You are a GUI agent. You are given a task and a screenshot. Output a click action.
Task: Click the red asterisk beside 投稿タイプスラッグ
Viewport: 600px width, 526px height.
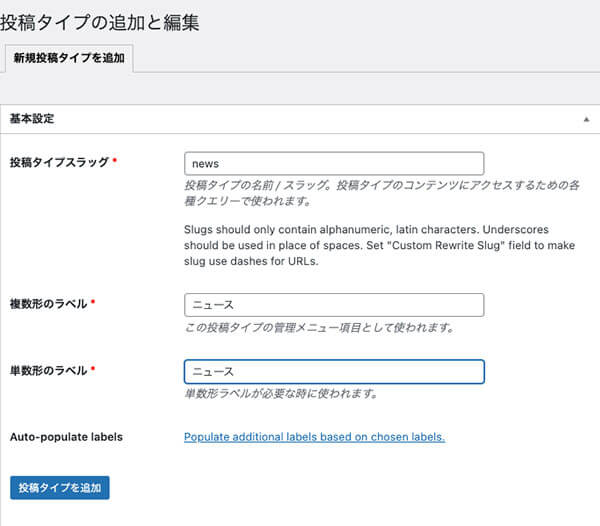pos(115,162)
